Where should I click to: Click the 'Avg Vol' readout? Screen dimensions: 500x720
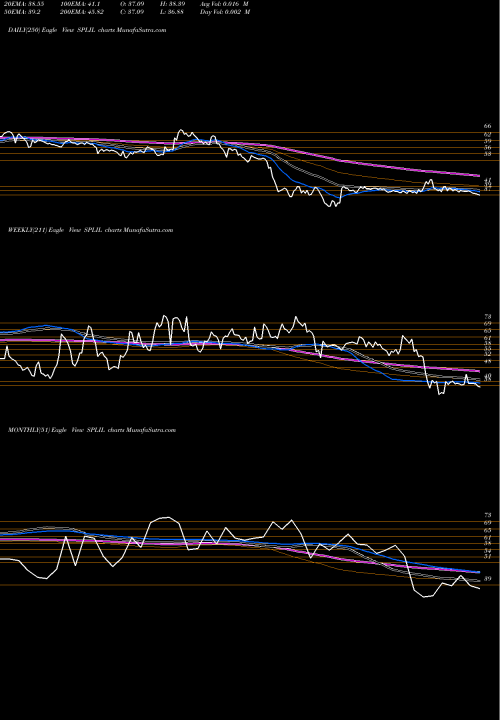[x=224, y=3]
